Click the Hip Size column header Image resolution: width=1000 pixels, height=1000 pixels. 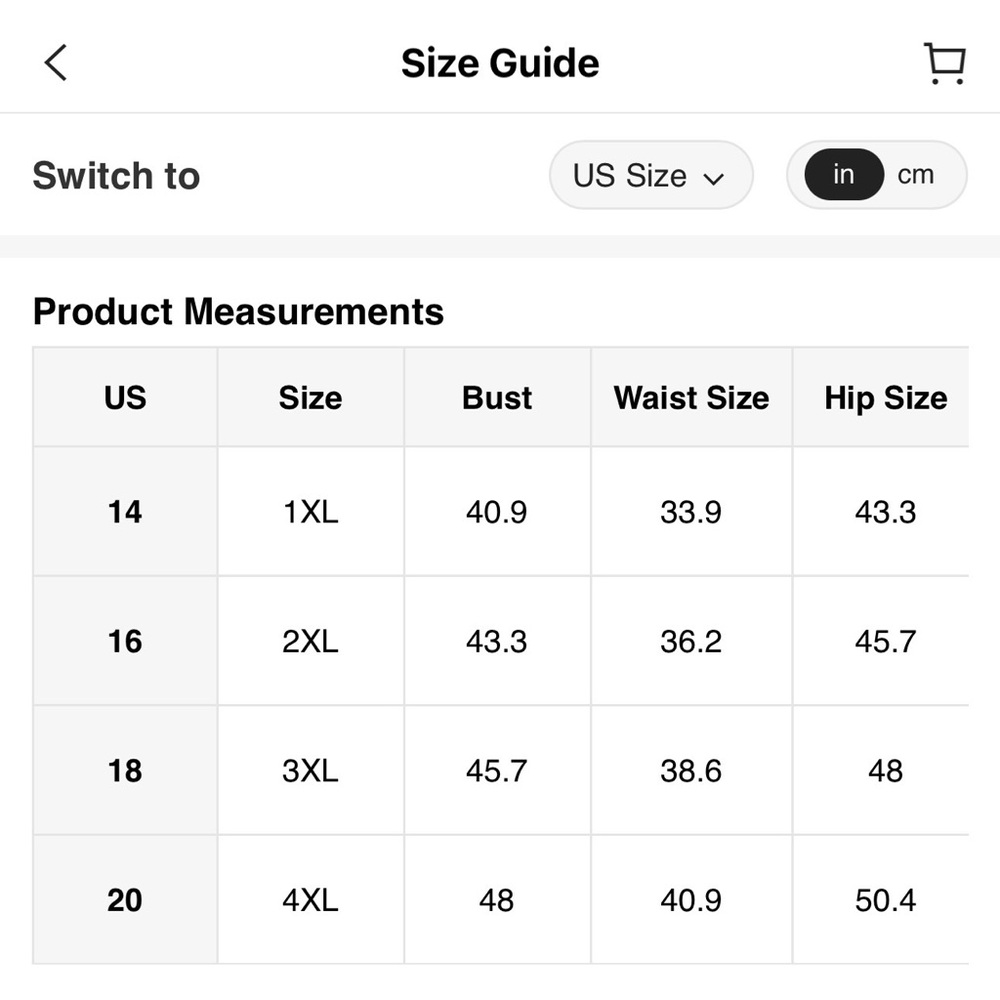[x=885, y=398]
